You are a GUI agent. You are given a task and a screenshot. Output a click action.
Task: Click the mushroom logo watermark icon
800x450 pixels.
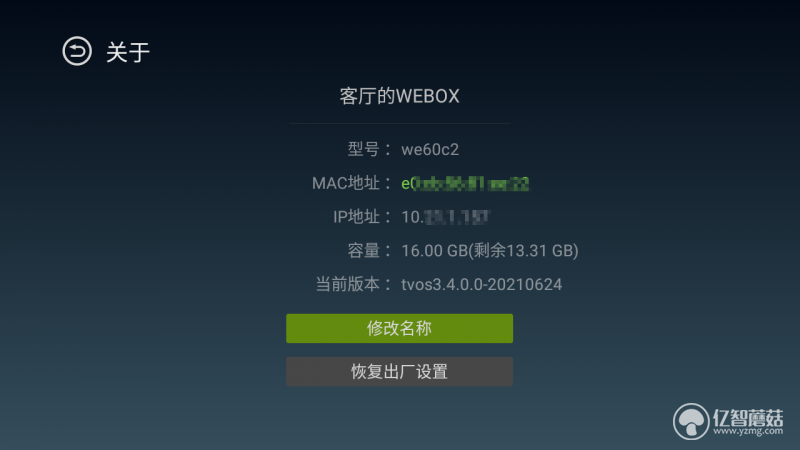click(691, 421)
